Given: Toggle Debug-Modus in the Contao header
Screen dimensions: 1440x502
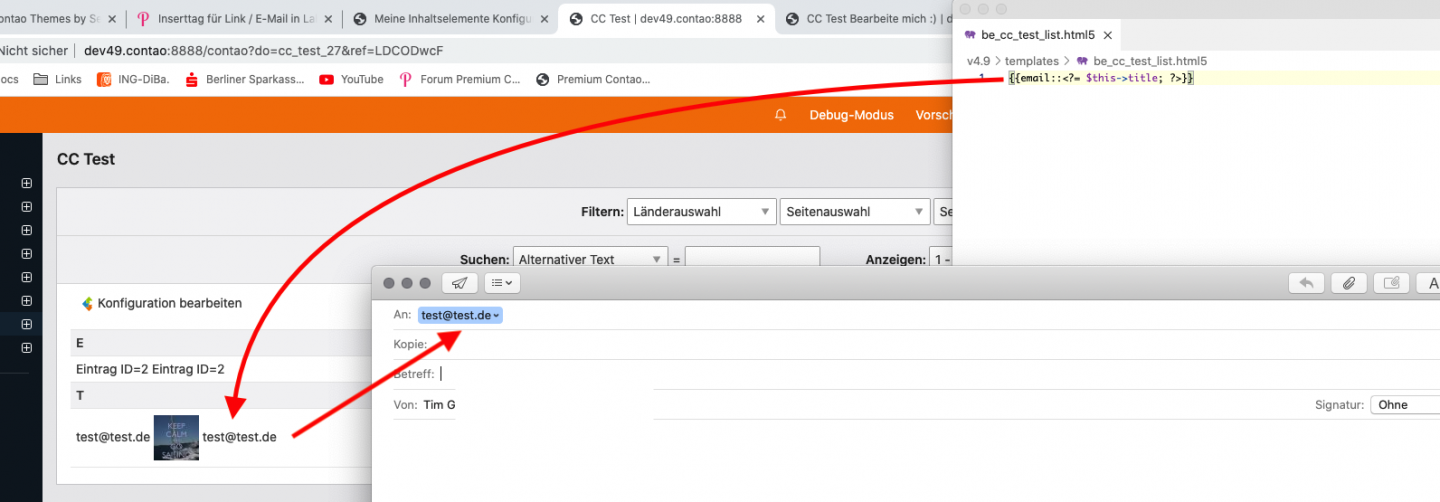Looking at the screenshot, I should coord(851,115).
